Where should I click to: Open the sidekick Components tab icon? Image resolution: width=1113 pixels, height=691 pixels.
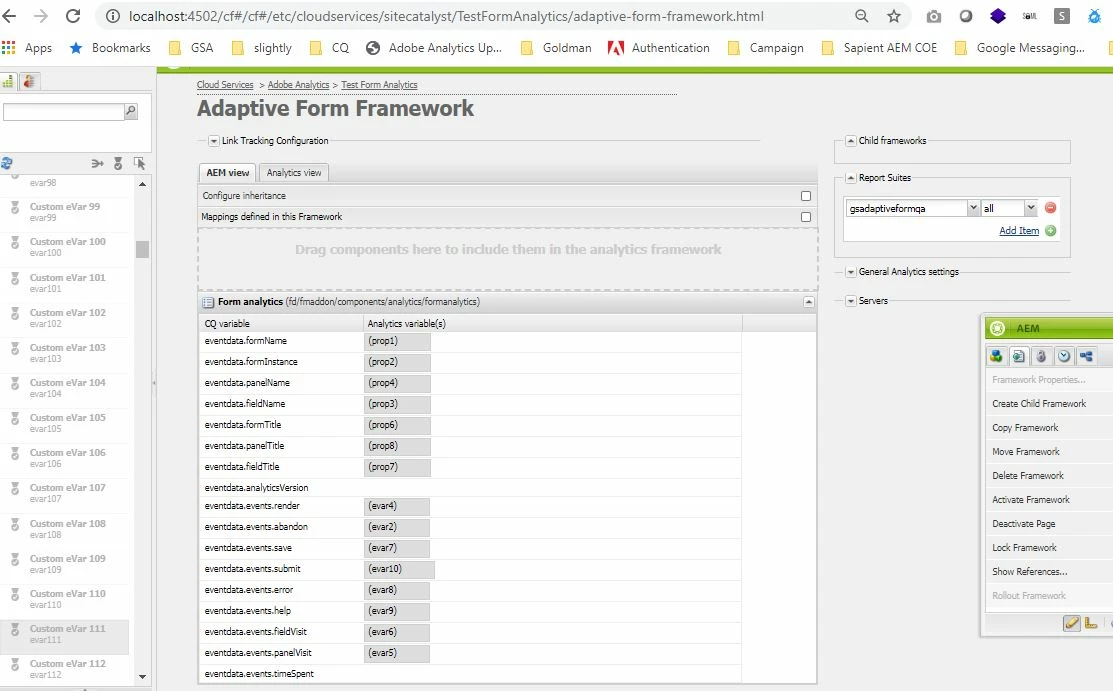point(997,357)
